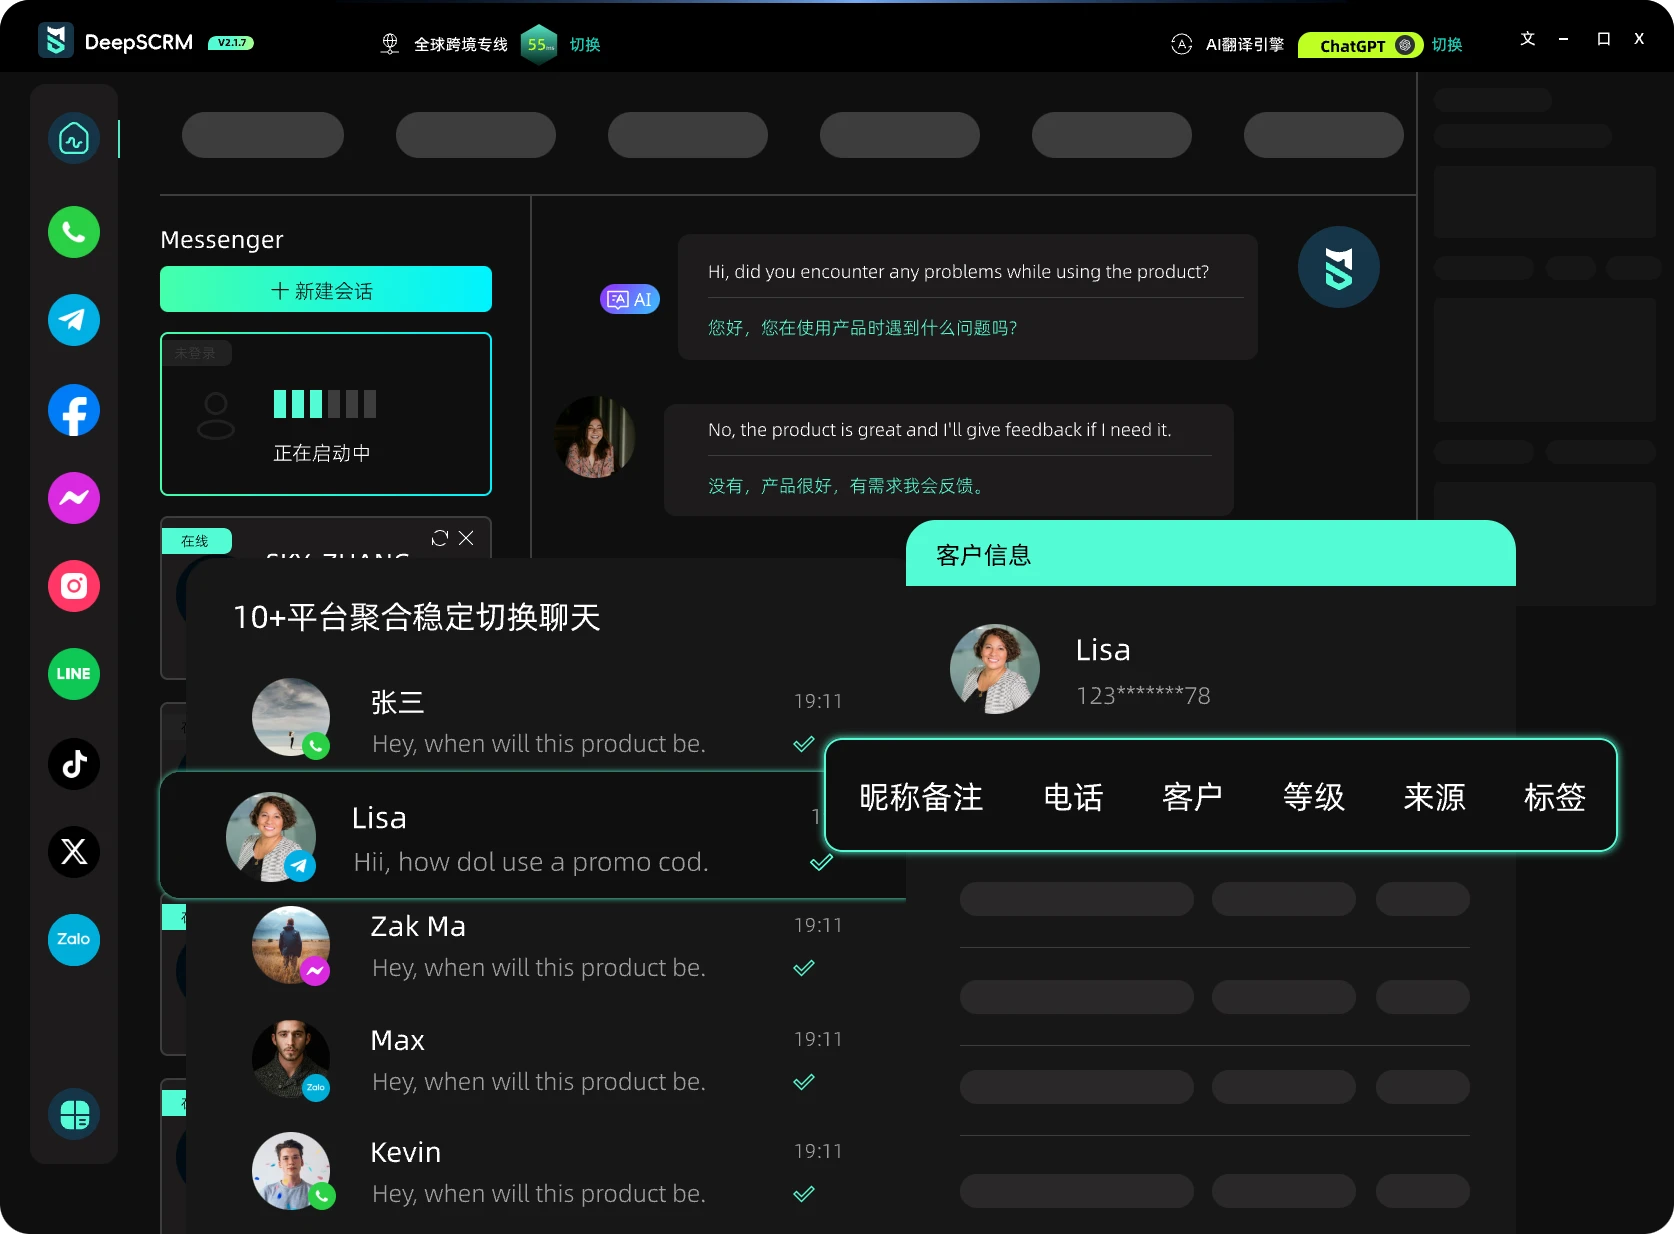Viewport: 1674px width, 1234px height.
Task: Click the AI translation badge beside the message
Action: click(629, 299)
